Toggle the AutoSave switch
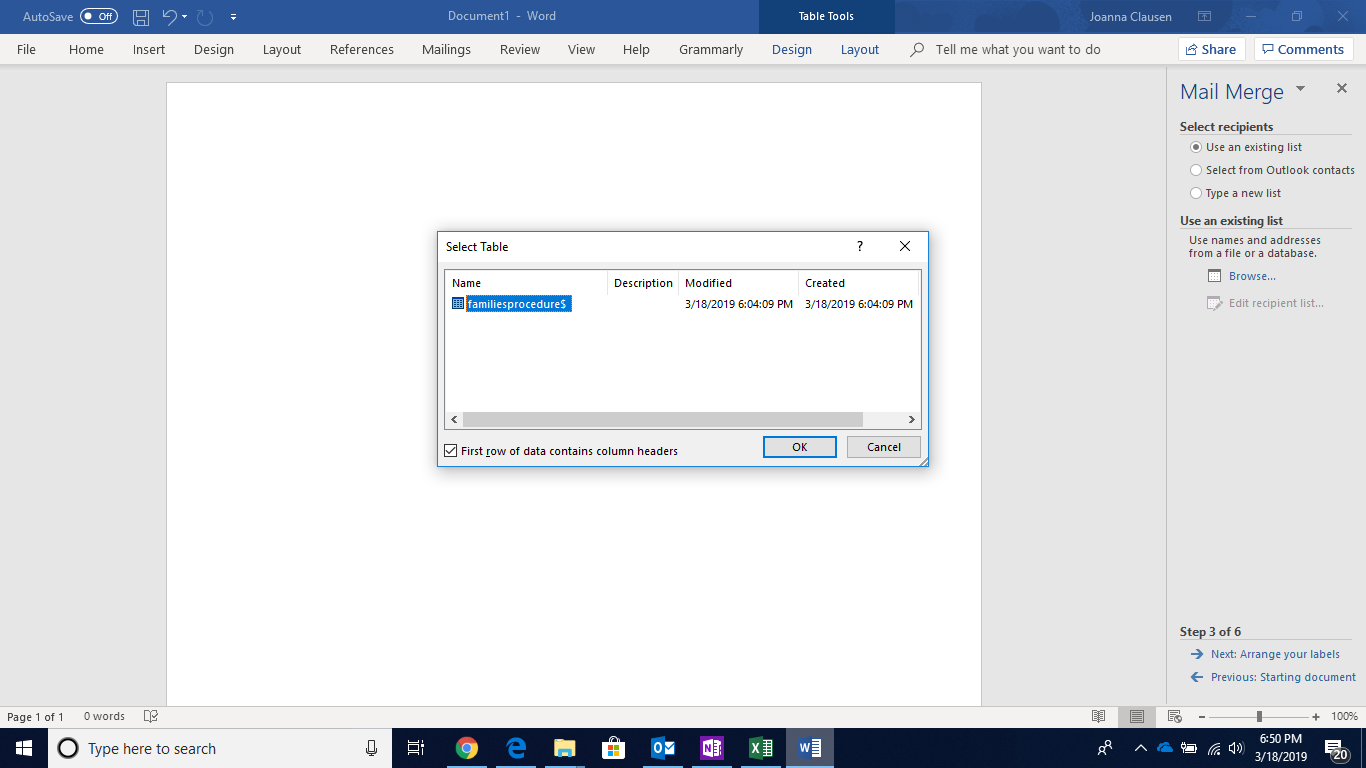This screenshot has width=1366, height=768. 99,17
